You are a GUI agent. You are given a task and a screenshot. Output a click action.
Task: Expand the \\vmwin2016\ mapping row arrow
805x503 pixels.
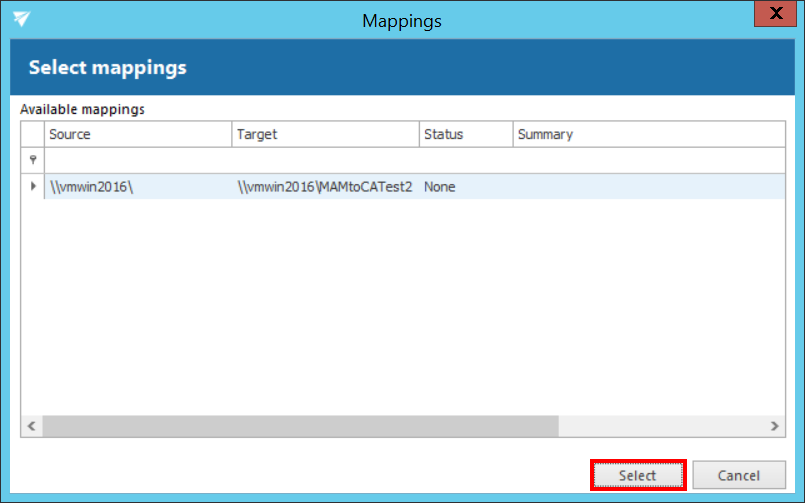click(x=33, y=186)
